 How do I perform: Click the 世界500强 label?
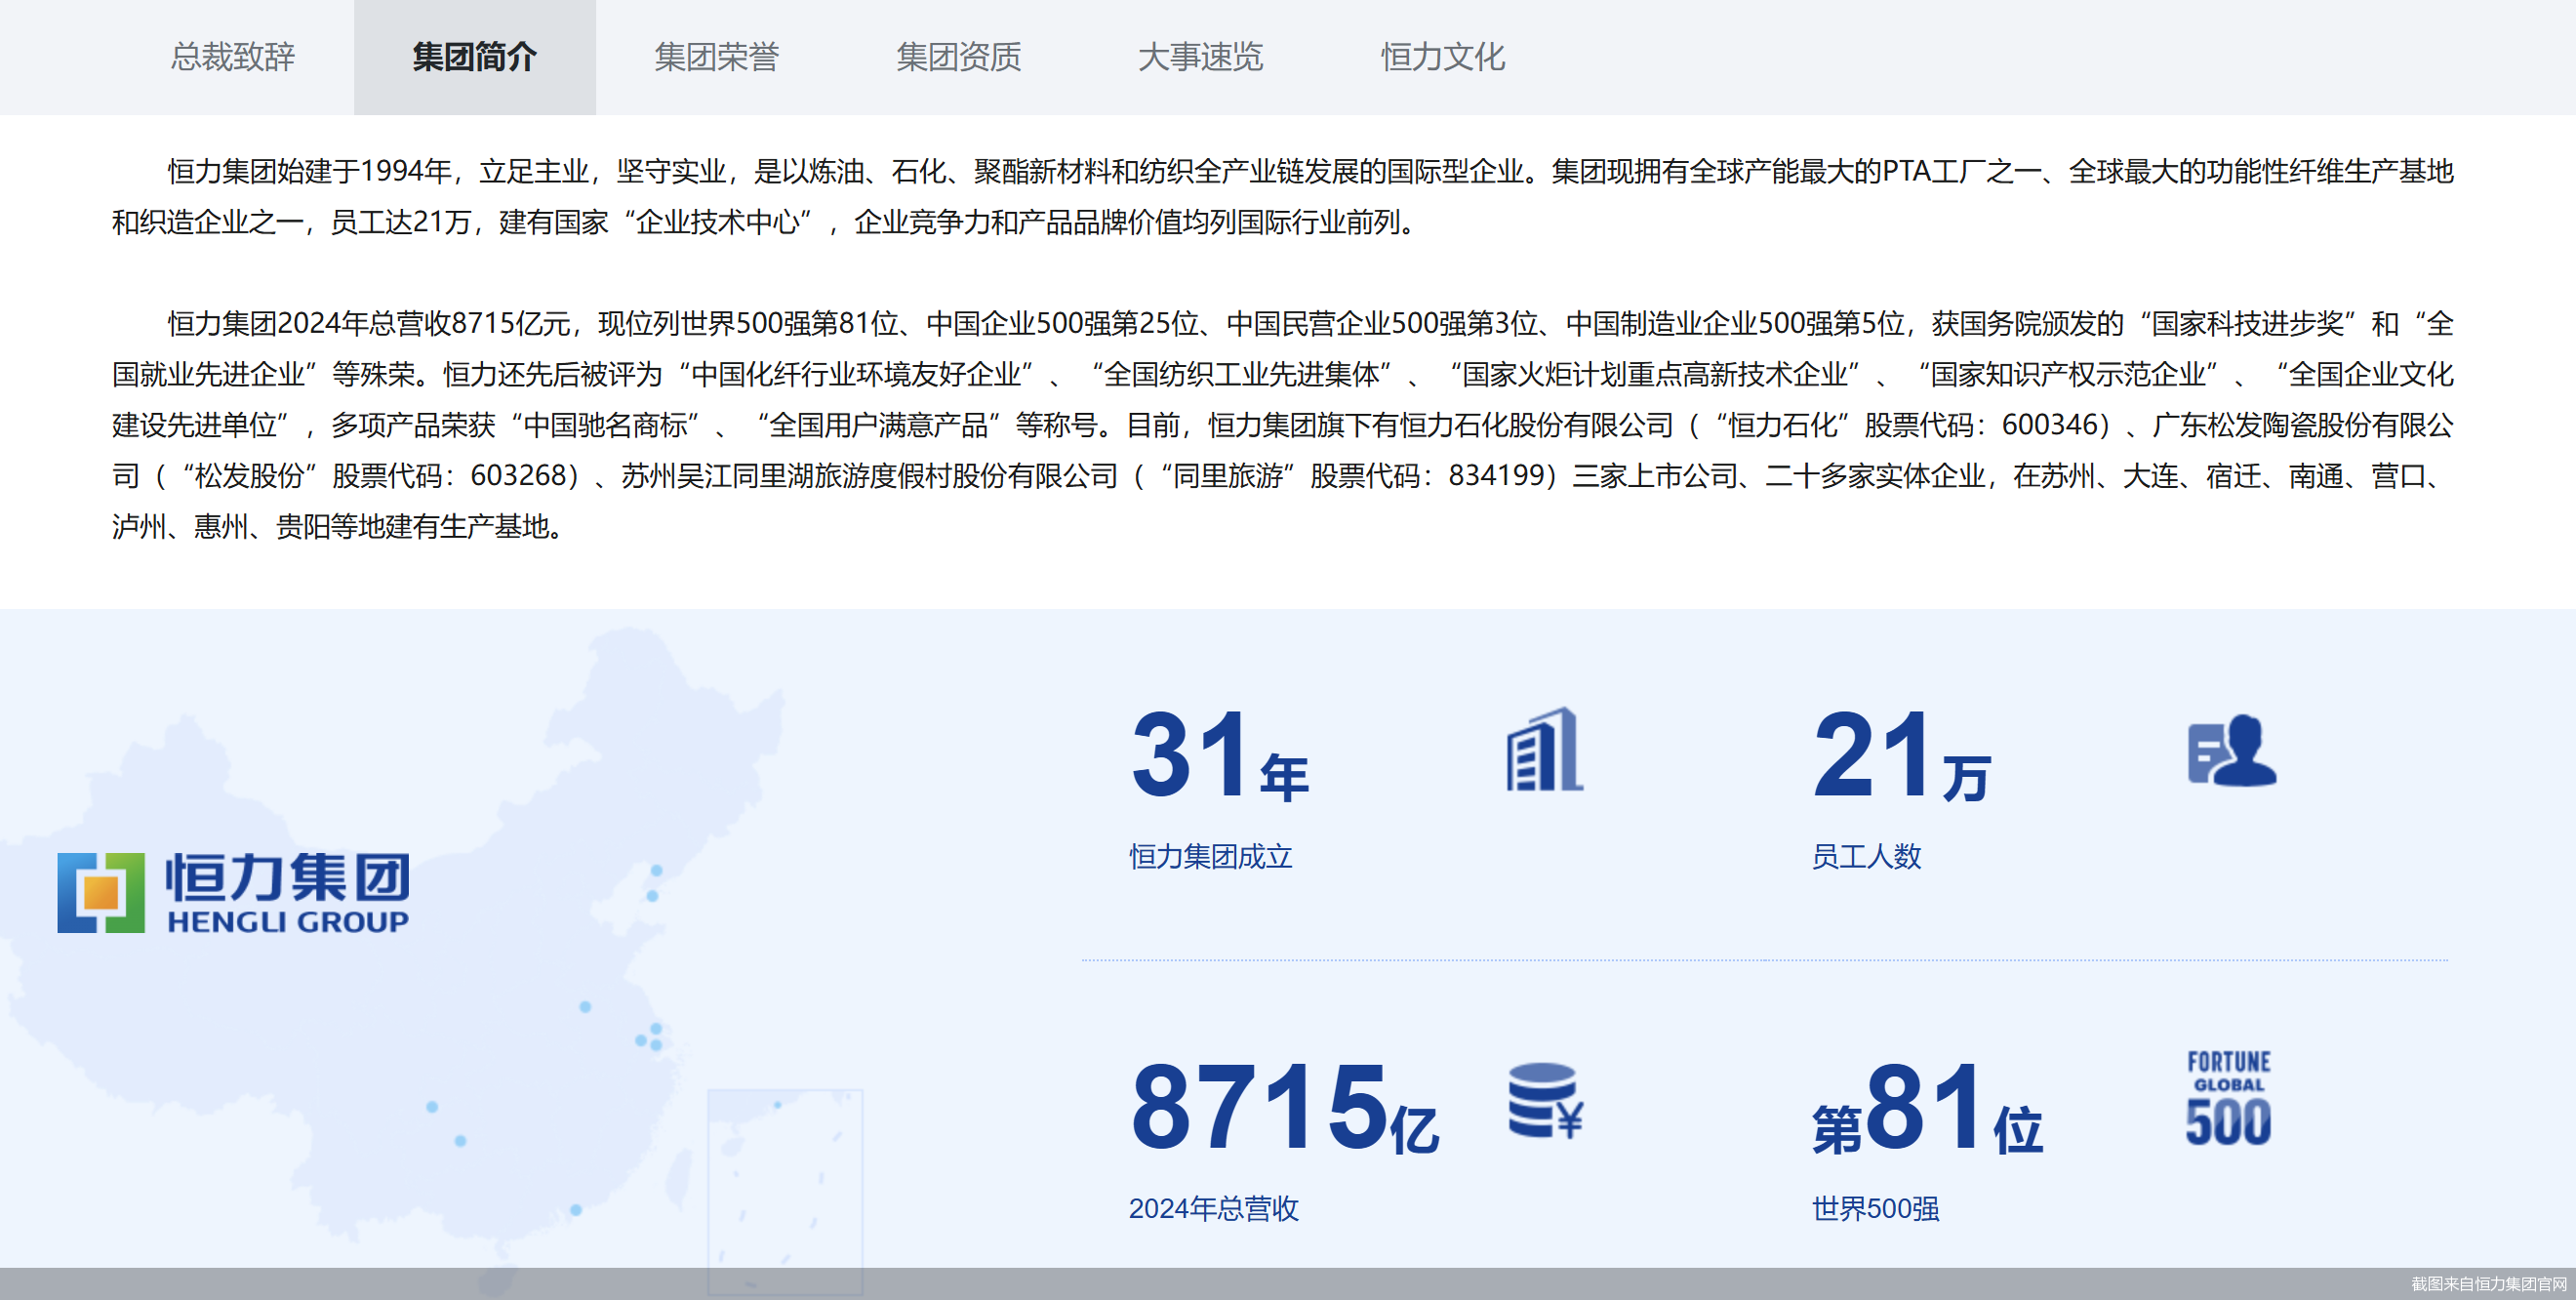click(1875, 1209)
